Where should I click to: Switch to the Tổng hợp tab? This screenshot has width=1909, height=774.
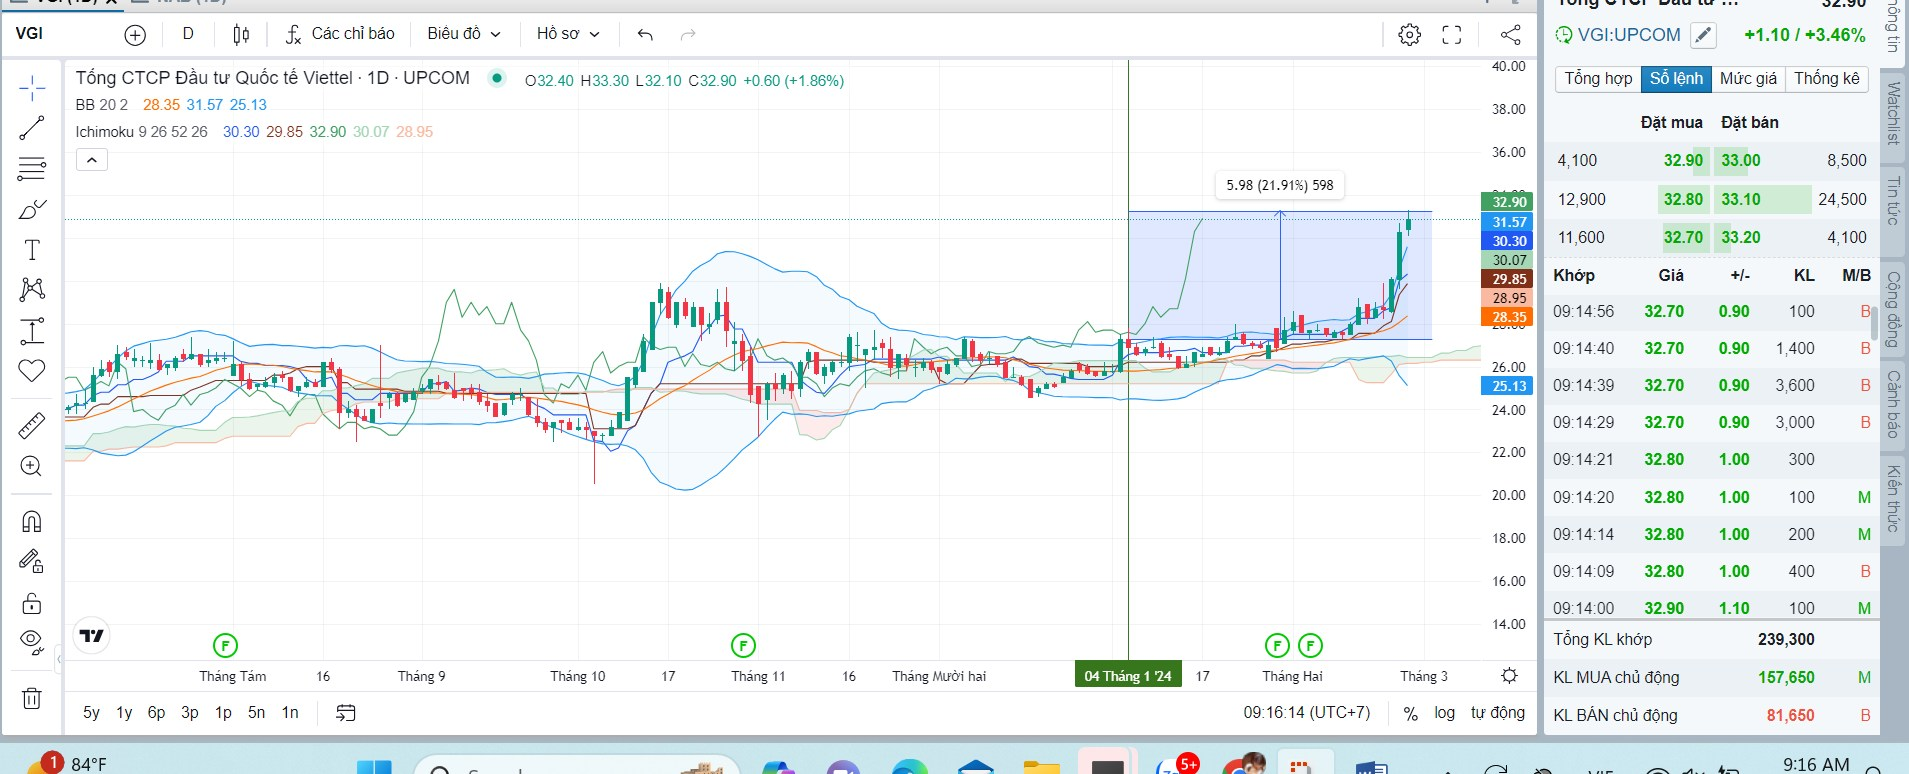pos(1598,78)
